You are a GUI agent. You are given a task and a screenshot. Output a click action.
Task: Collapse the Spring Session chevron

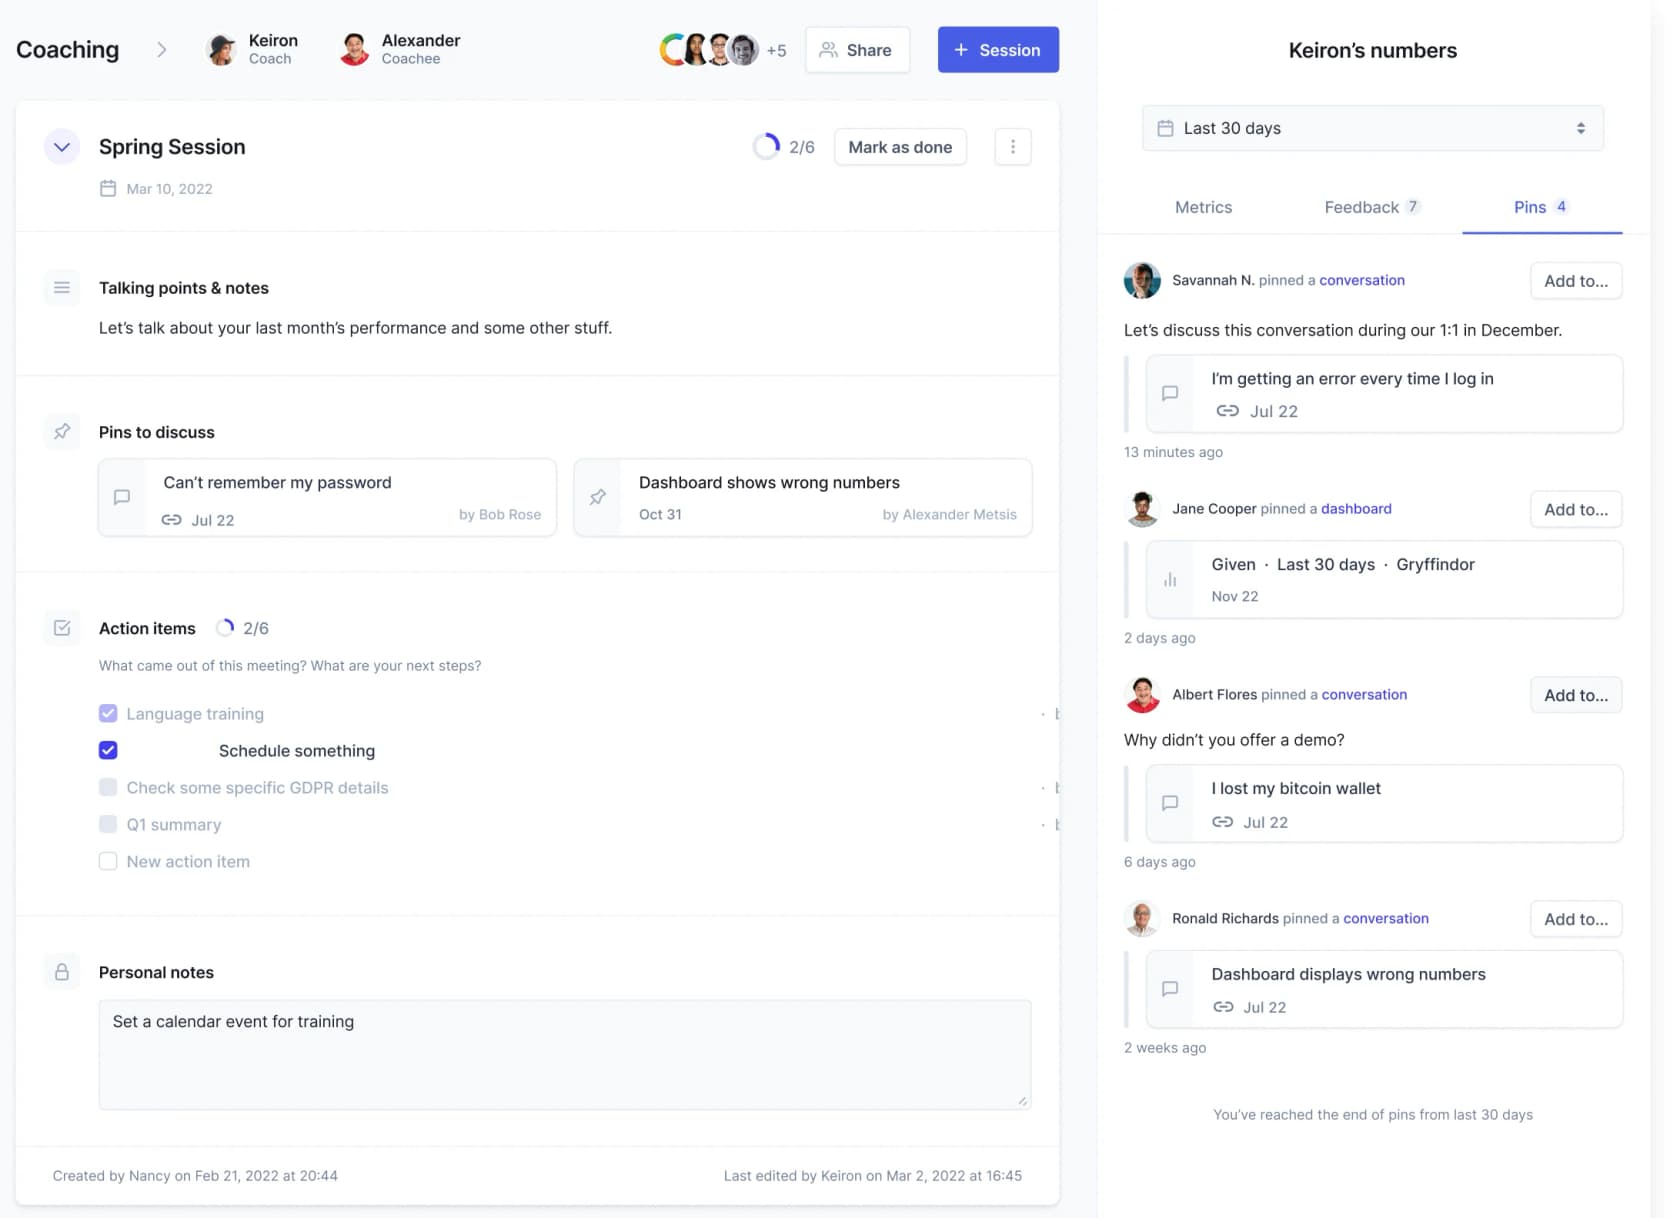pos(61,147)
